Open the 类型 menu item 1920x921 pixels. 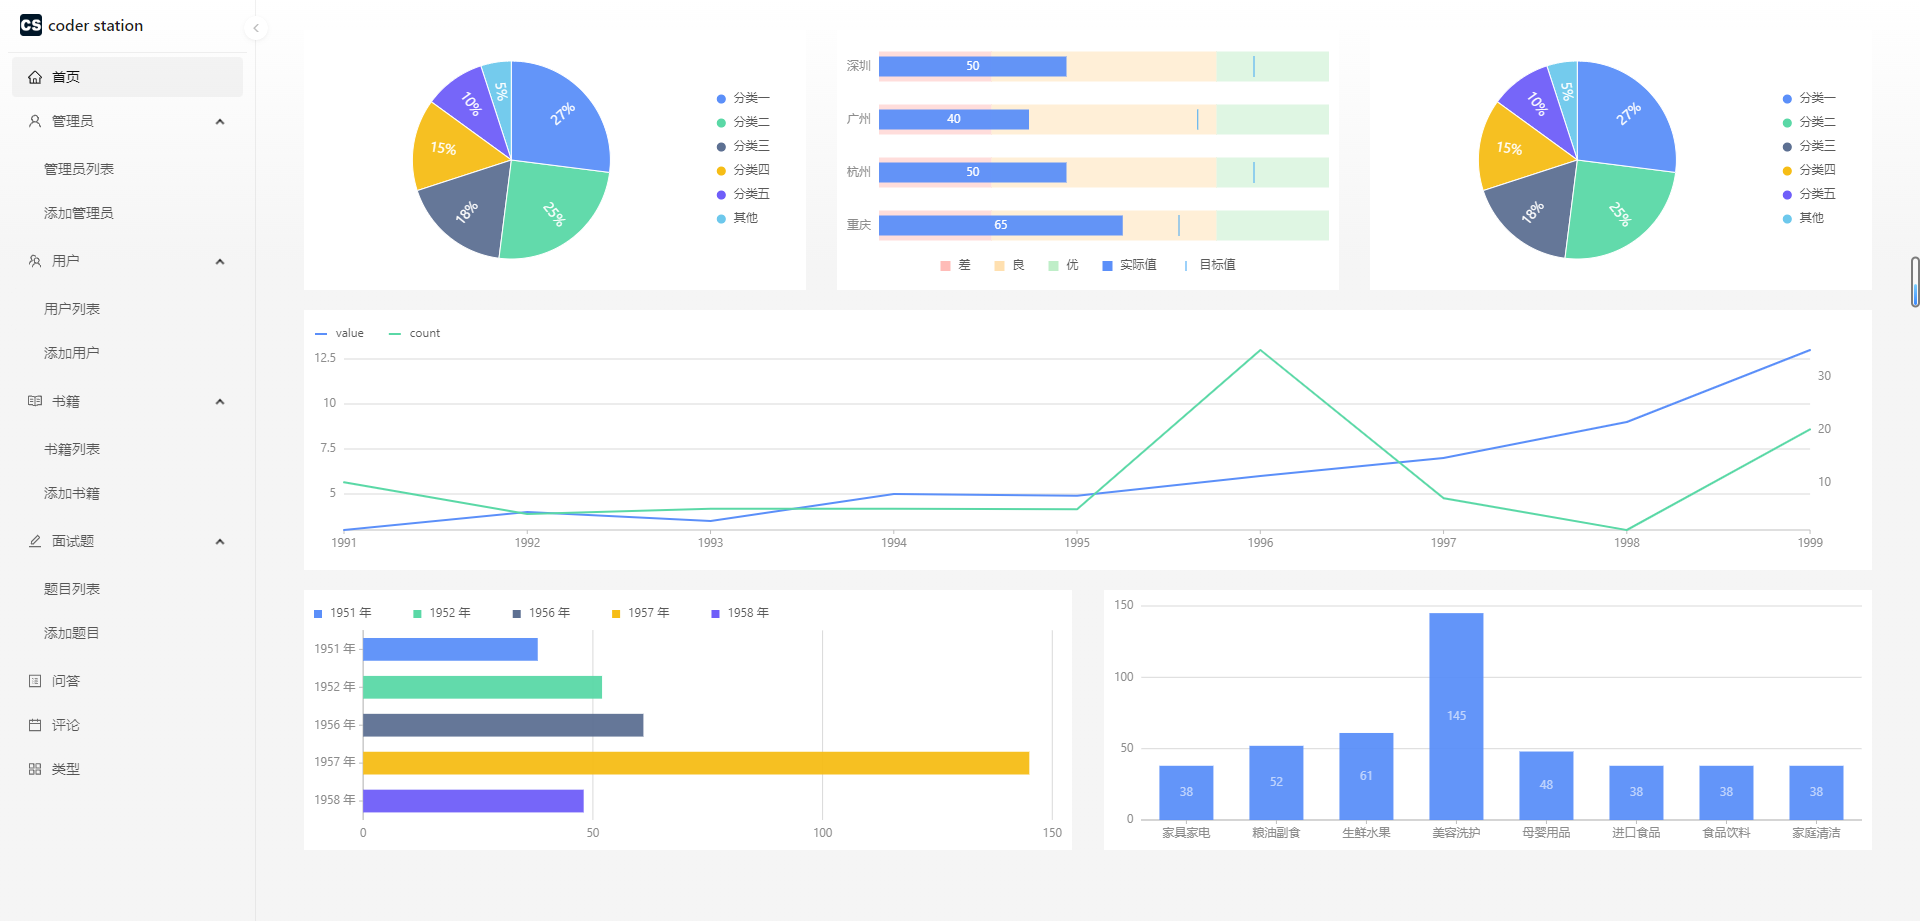tap(127, 769)
